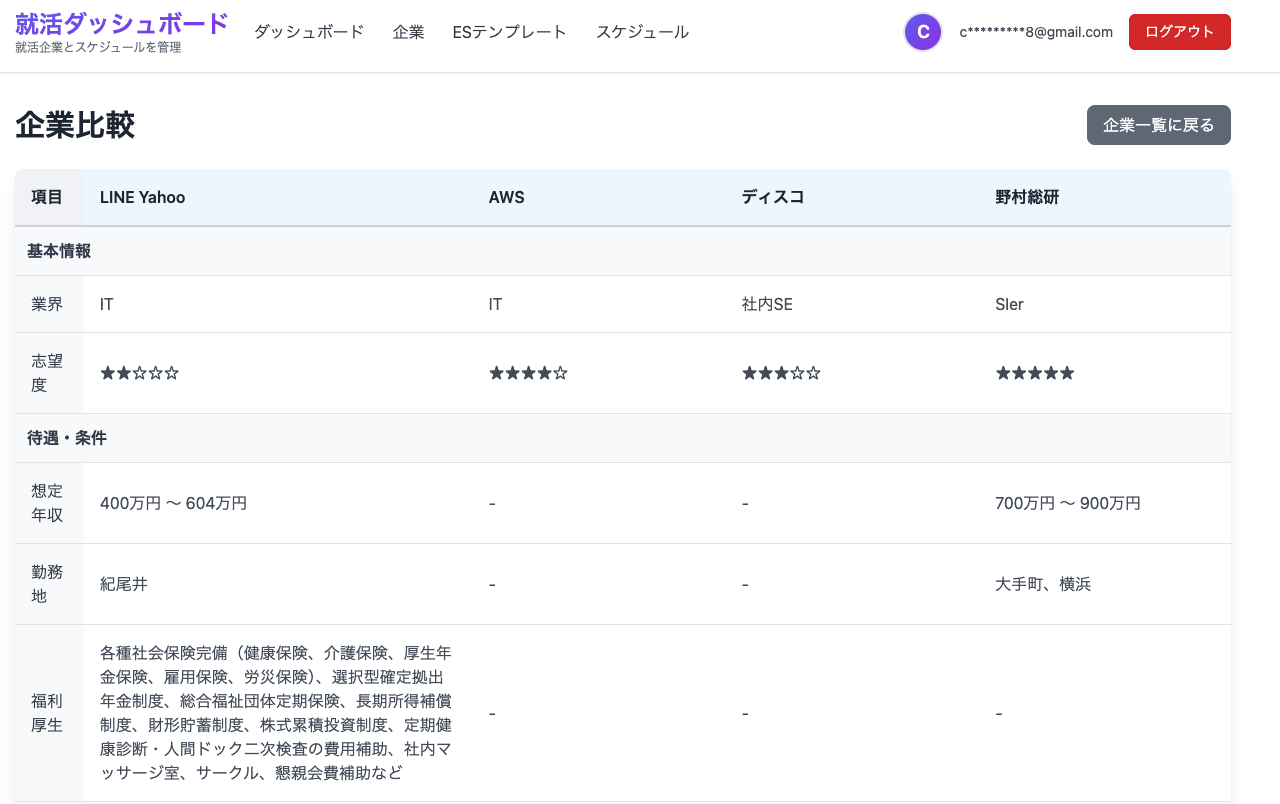This screenshot has width=1280, height=804.
Task: Go to the 企業 navigation item
Action: click(408, 32)
